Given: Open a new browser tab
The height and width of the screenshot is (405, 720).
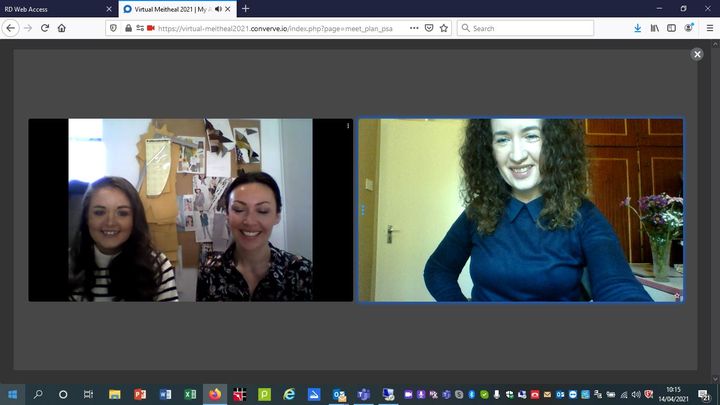Looking at the screenshot, I should [x=246, y=8].
